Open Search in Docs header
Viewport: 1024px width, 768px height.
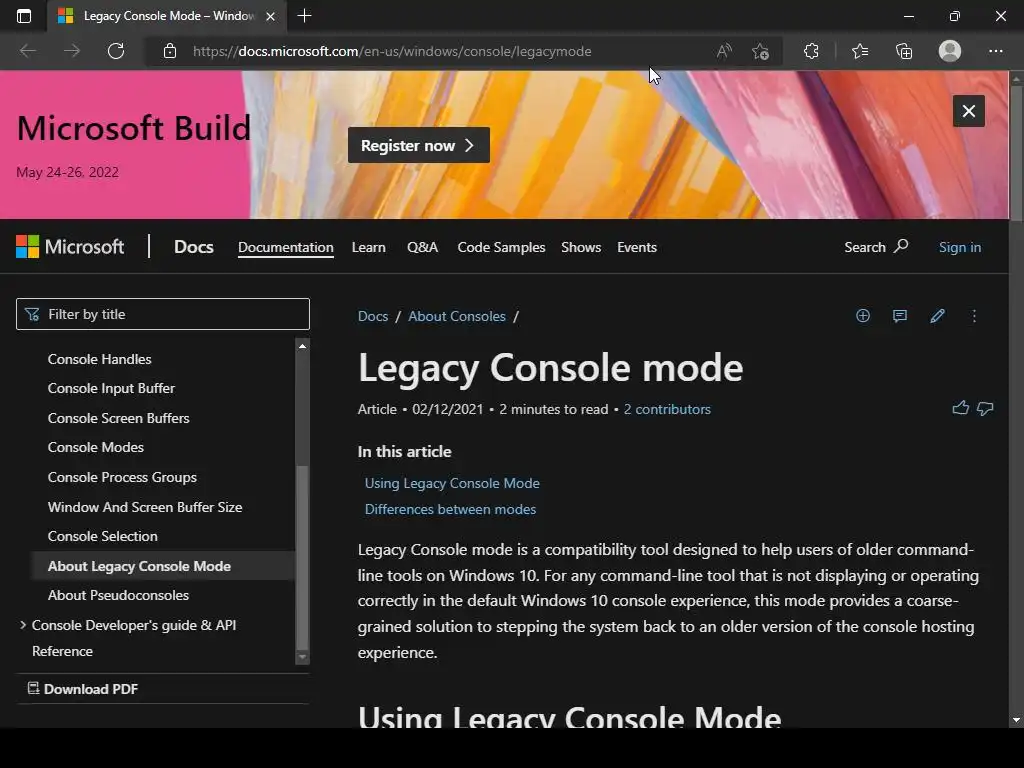[876, 247]
